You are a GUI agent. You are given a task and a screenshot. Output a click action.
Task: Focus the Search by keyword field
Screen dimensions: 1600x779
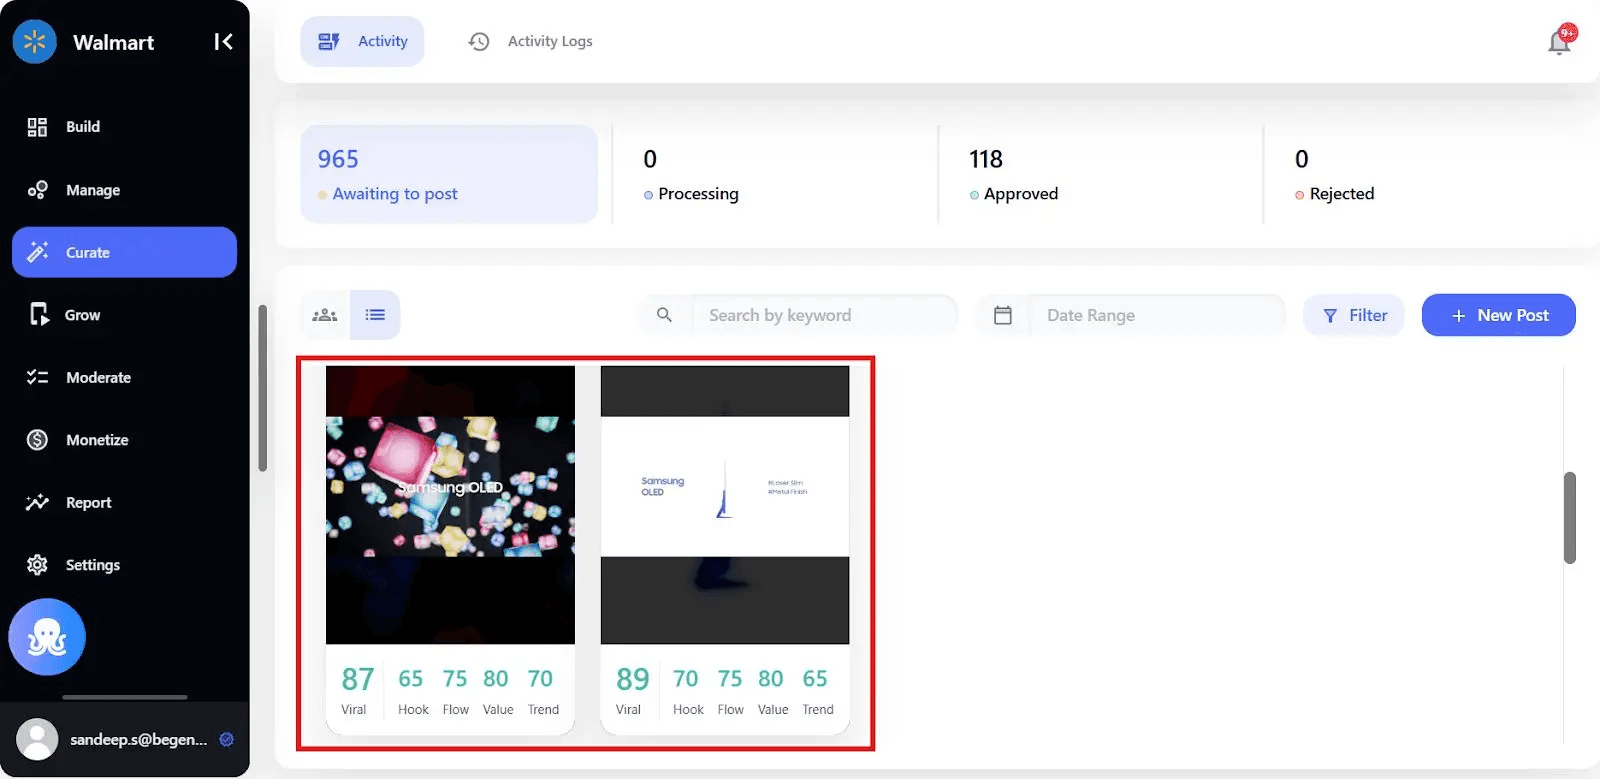[825, 315]
